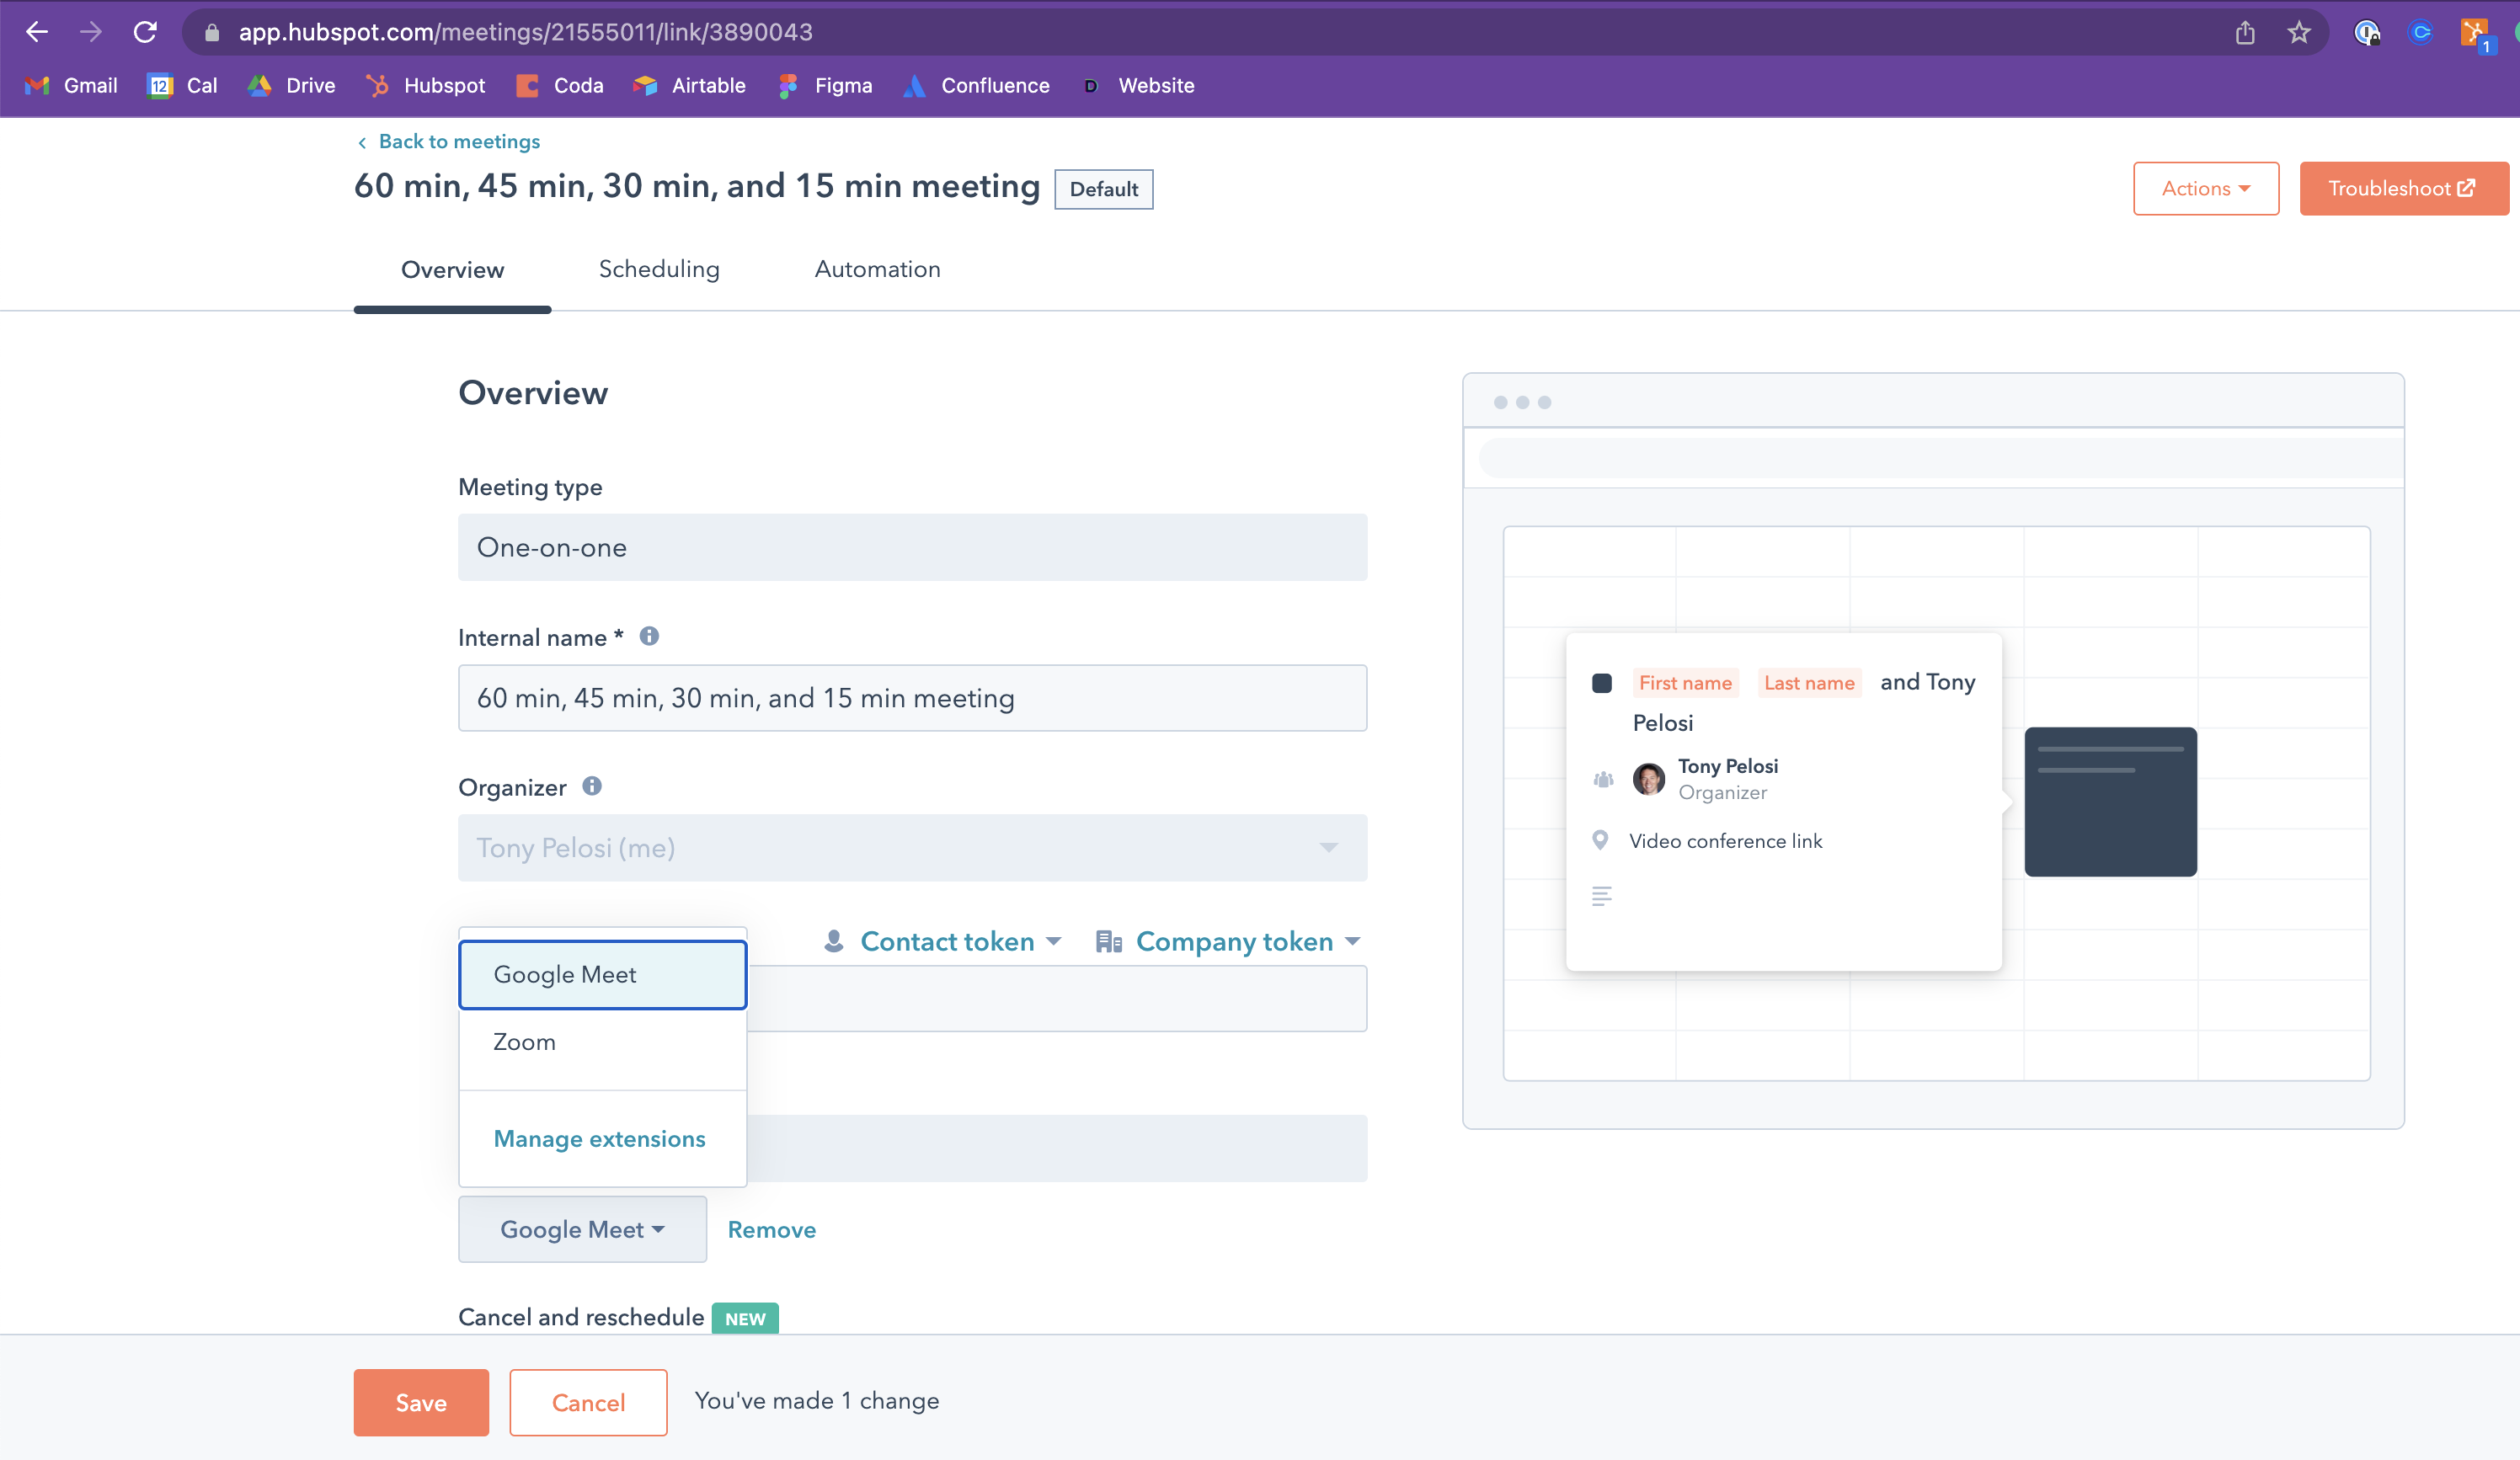Screen dimensions: 2520x1460
Task: Click the Video conference link text
Action: (x=1725, y=840)
